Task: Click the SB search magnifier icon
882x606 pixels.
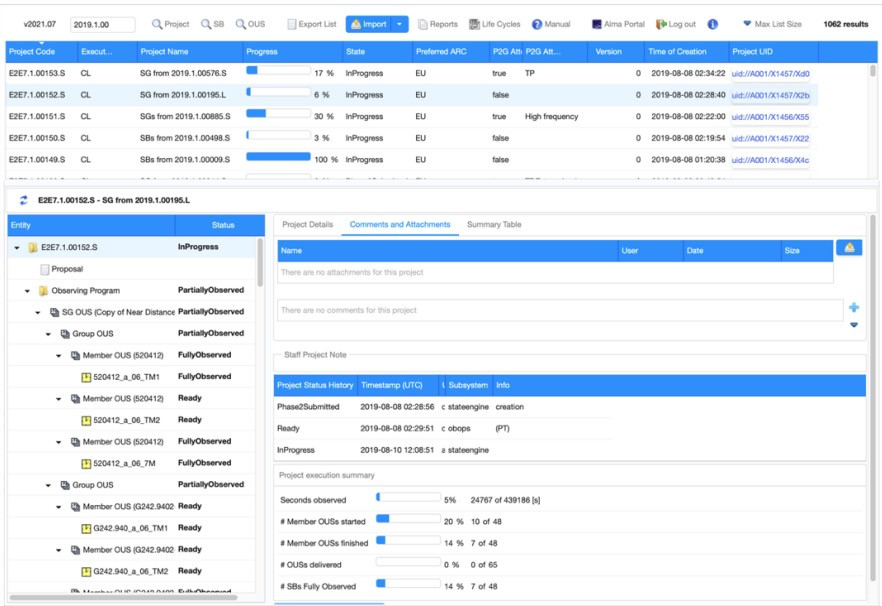Action: [206, 24]
